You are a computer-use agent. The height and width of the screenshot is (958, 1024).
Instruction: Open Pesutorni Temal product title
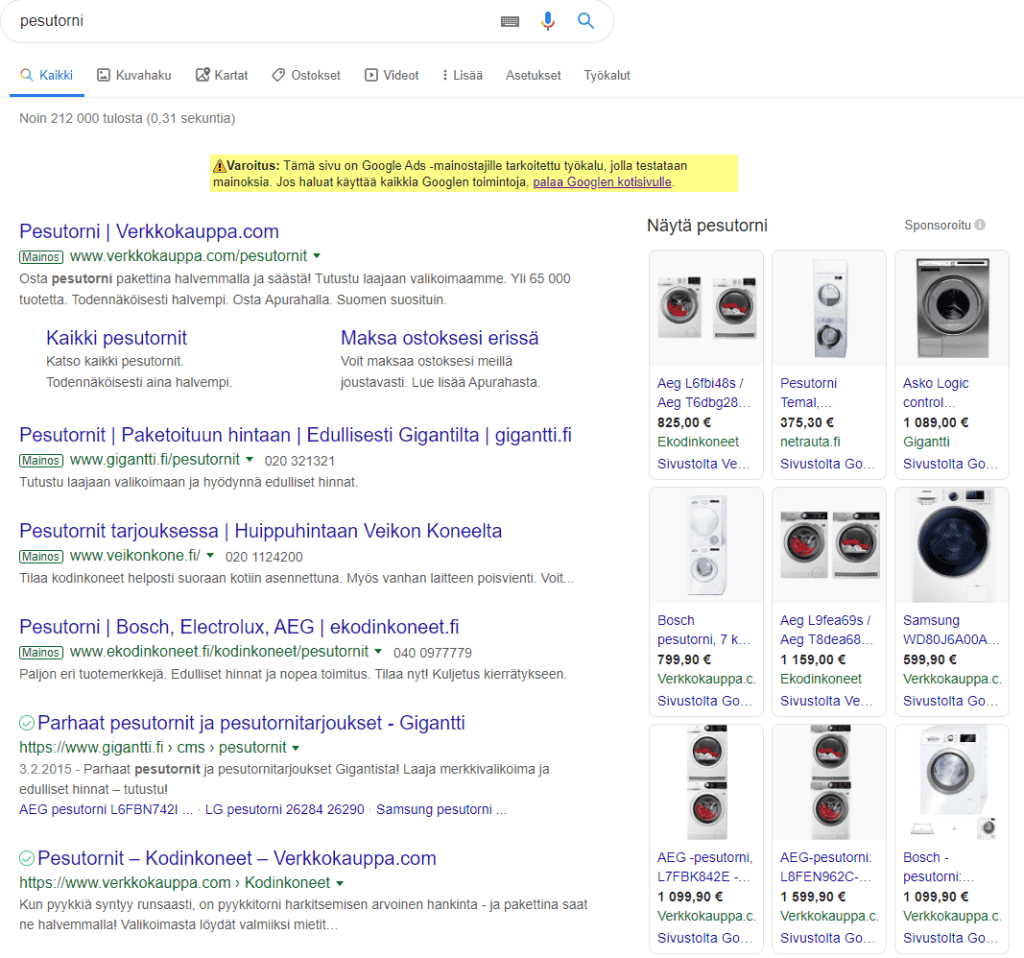click(808, 392)
